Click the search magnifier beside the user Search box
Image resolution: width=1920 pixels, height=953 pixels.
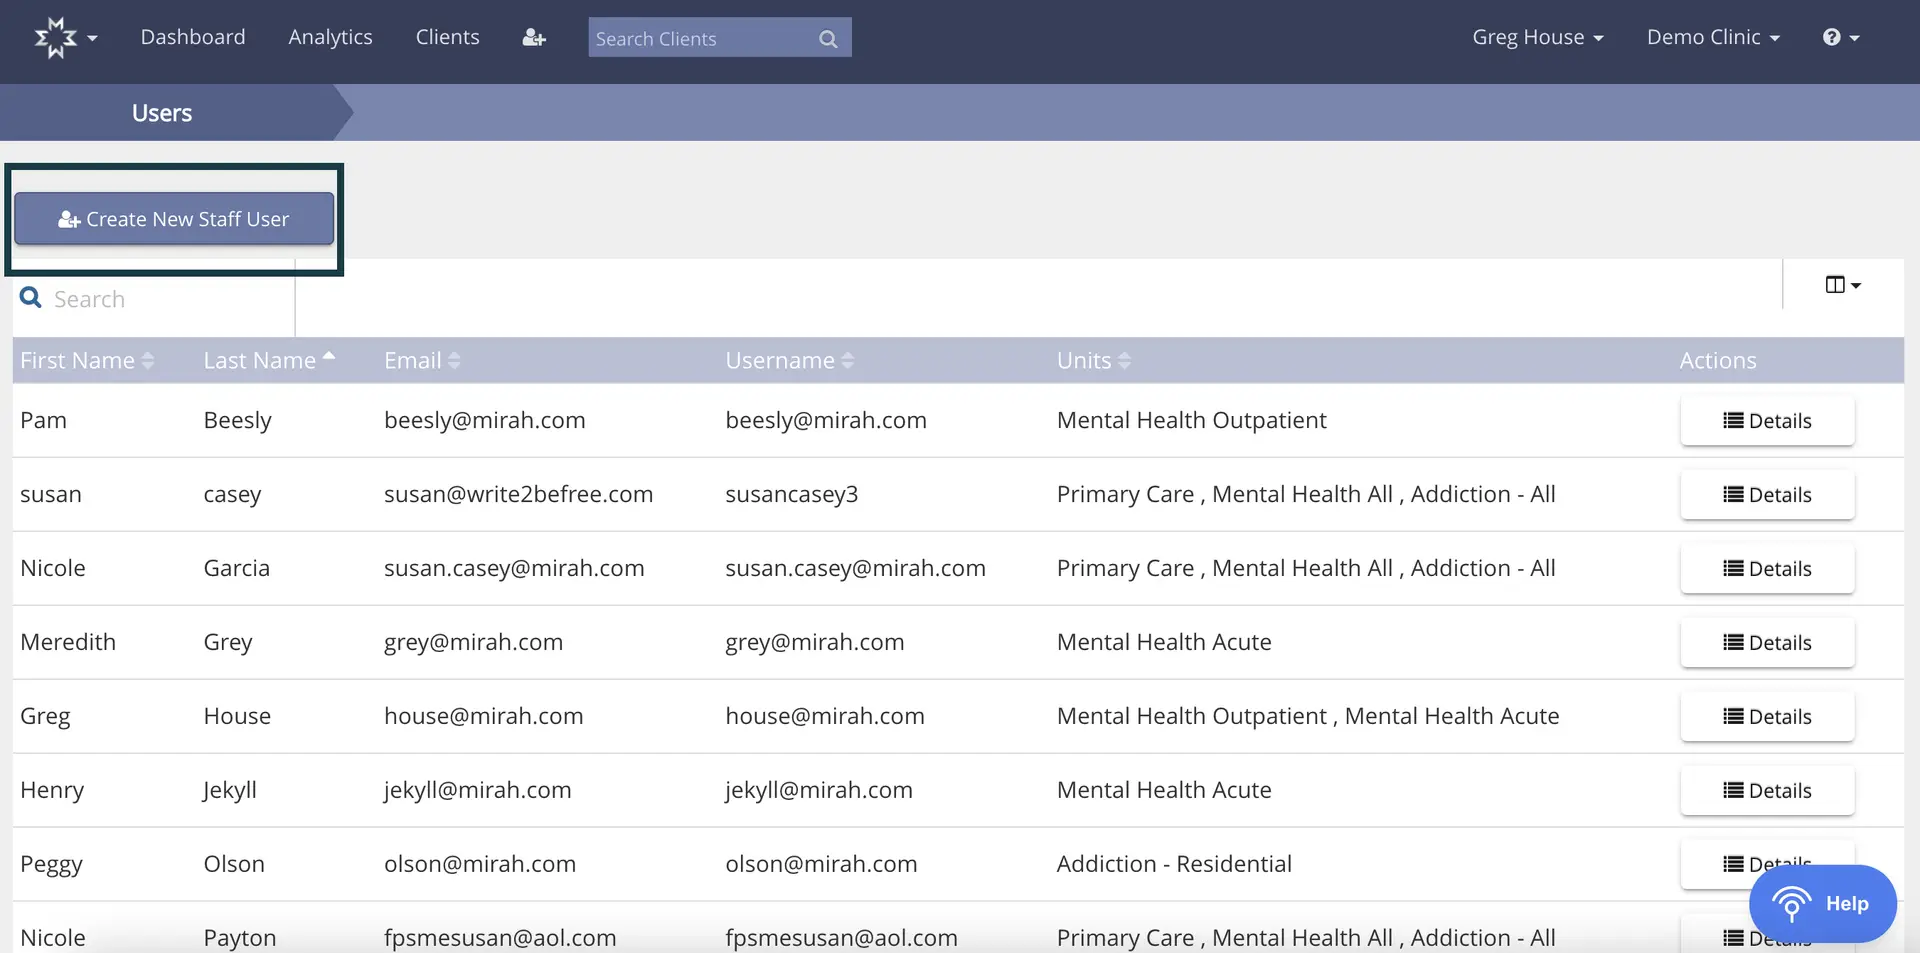pos(31,297)
